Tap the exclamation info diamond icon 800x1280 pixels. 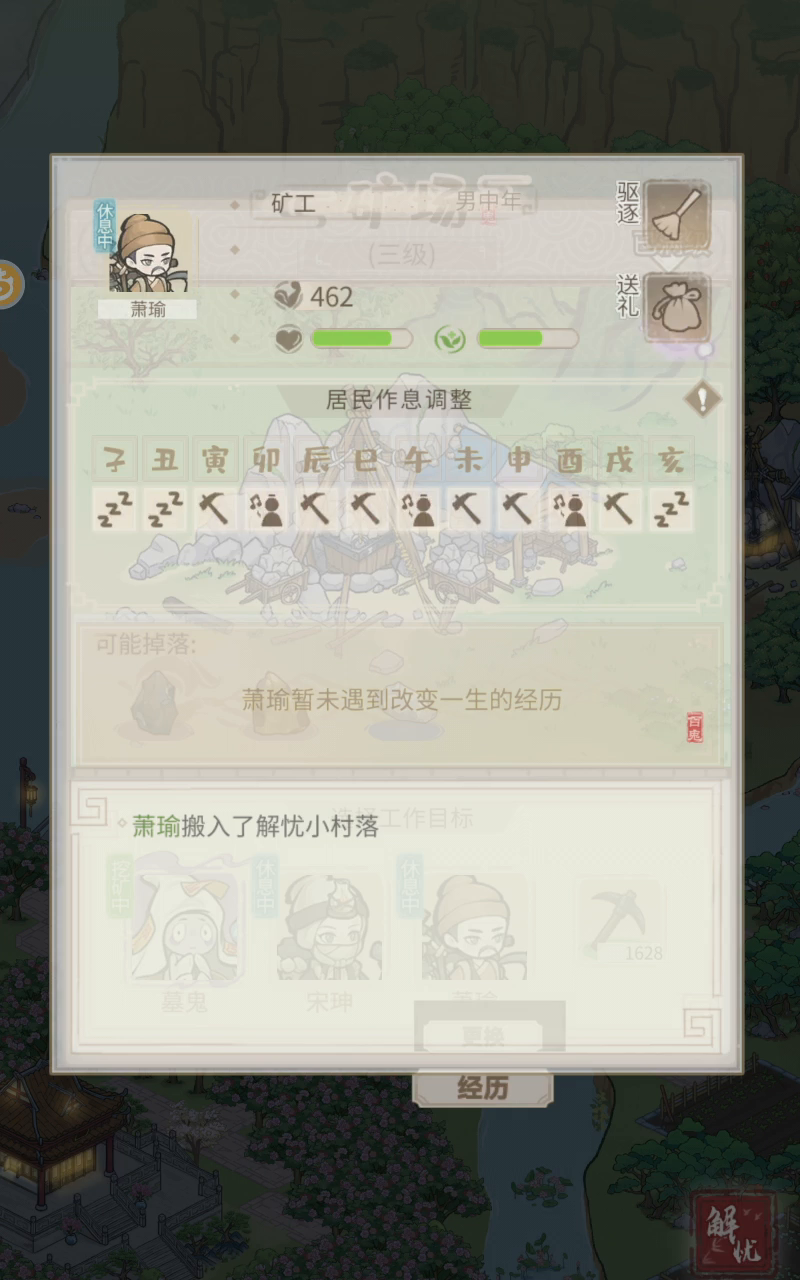point(703,400)
